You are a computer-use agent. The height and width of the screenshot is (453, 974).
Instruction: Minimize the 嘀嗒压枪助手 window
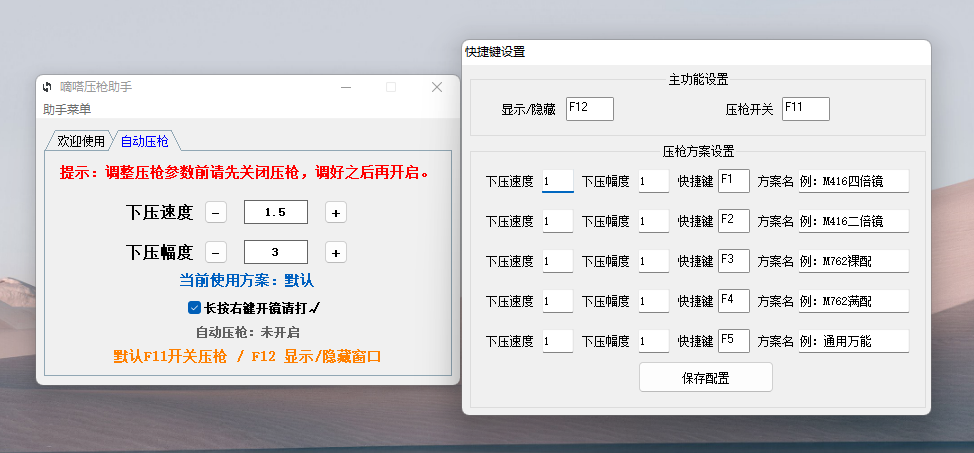click(x=346, y=87)
